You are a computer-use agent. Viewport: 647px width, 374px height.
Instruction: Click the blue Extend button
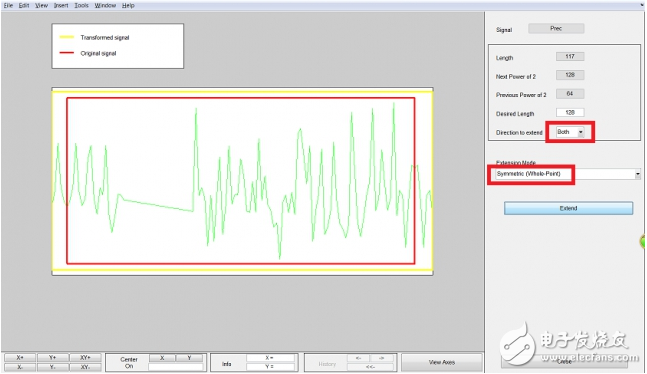pyautogui.click(x=568, y=208)
